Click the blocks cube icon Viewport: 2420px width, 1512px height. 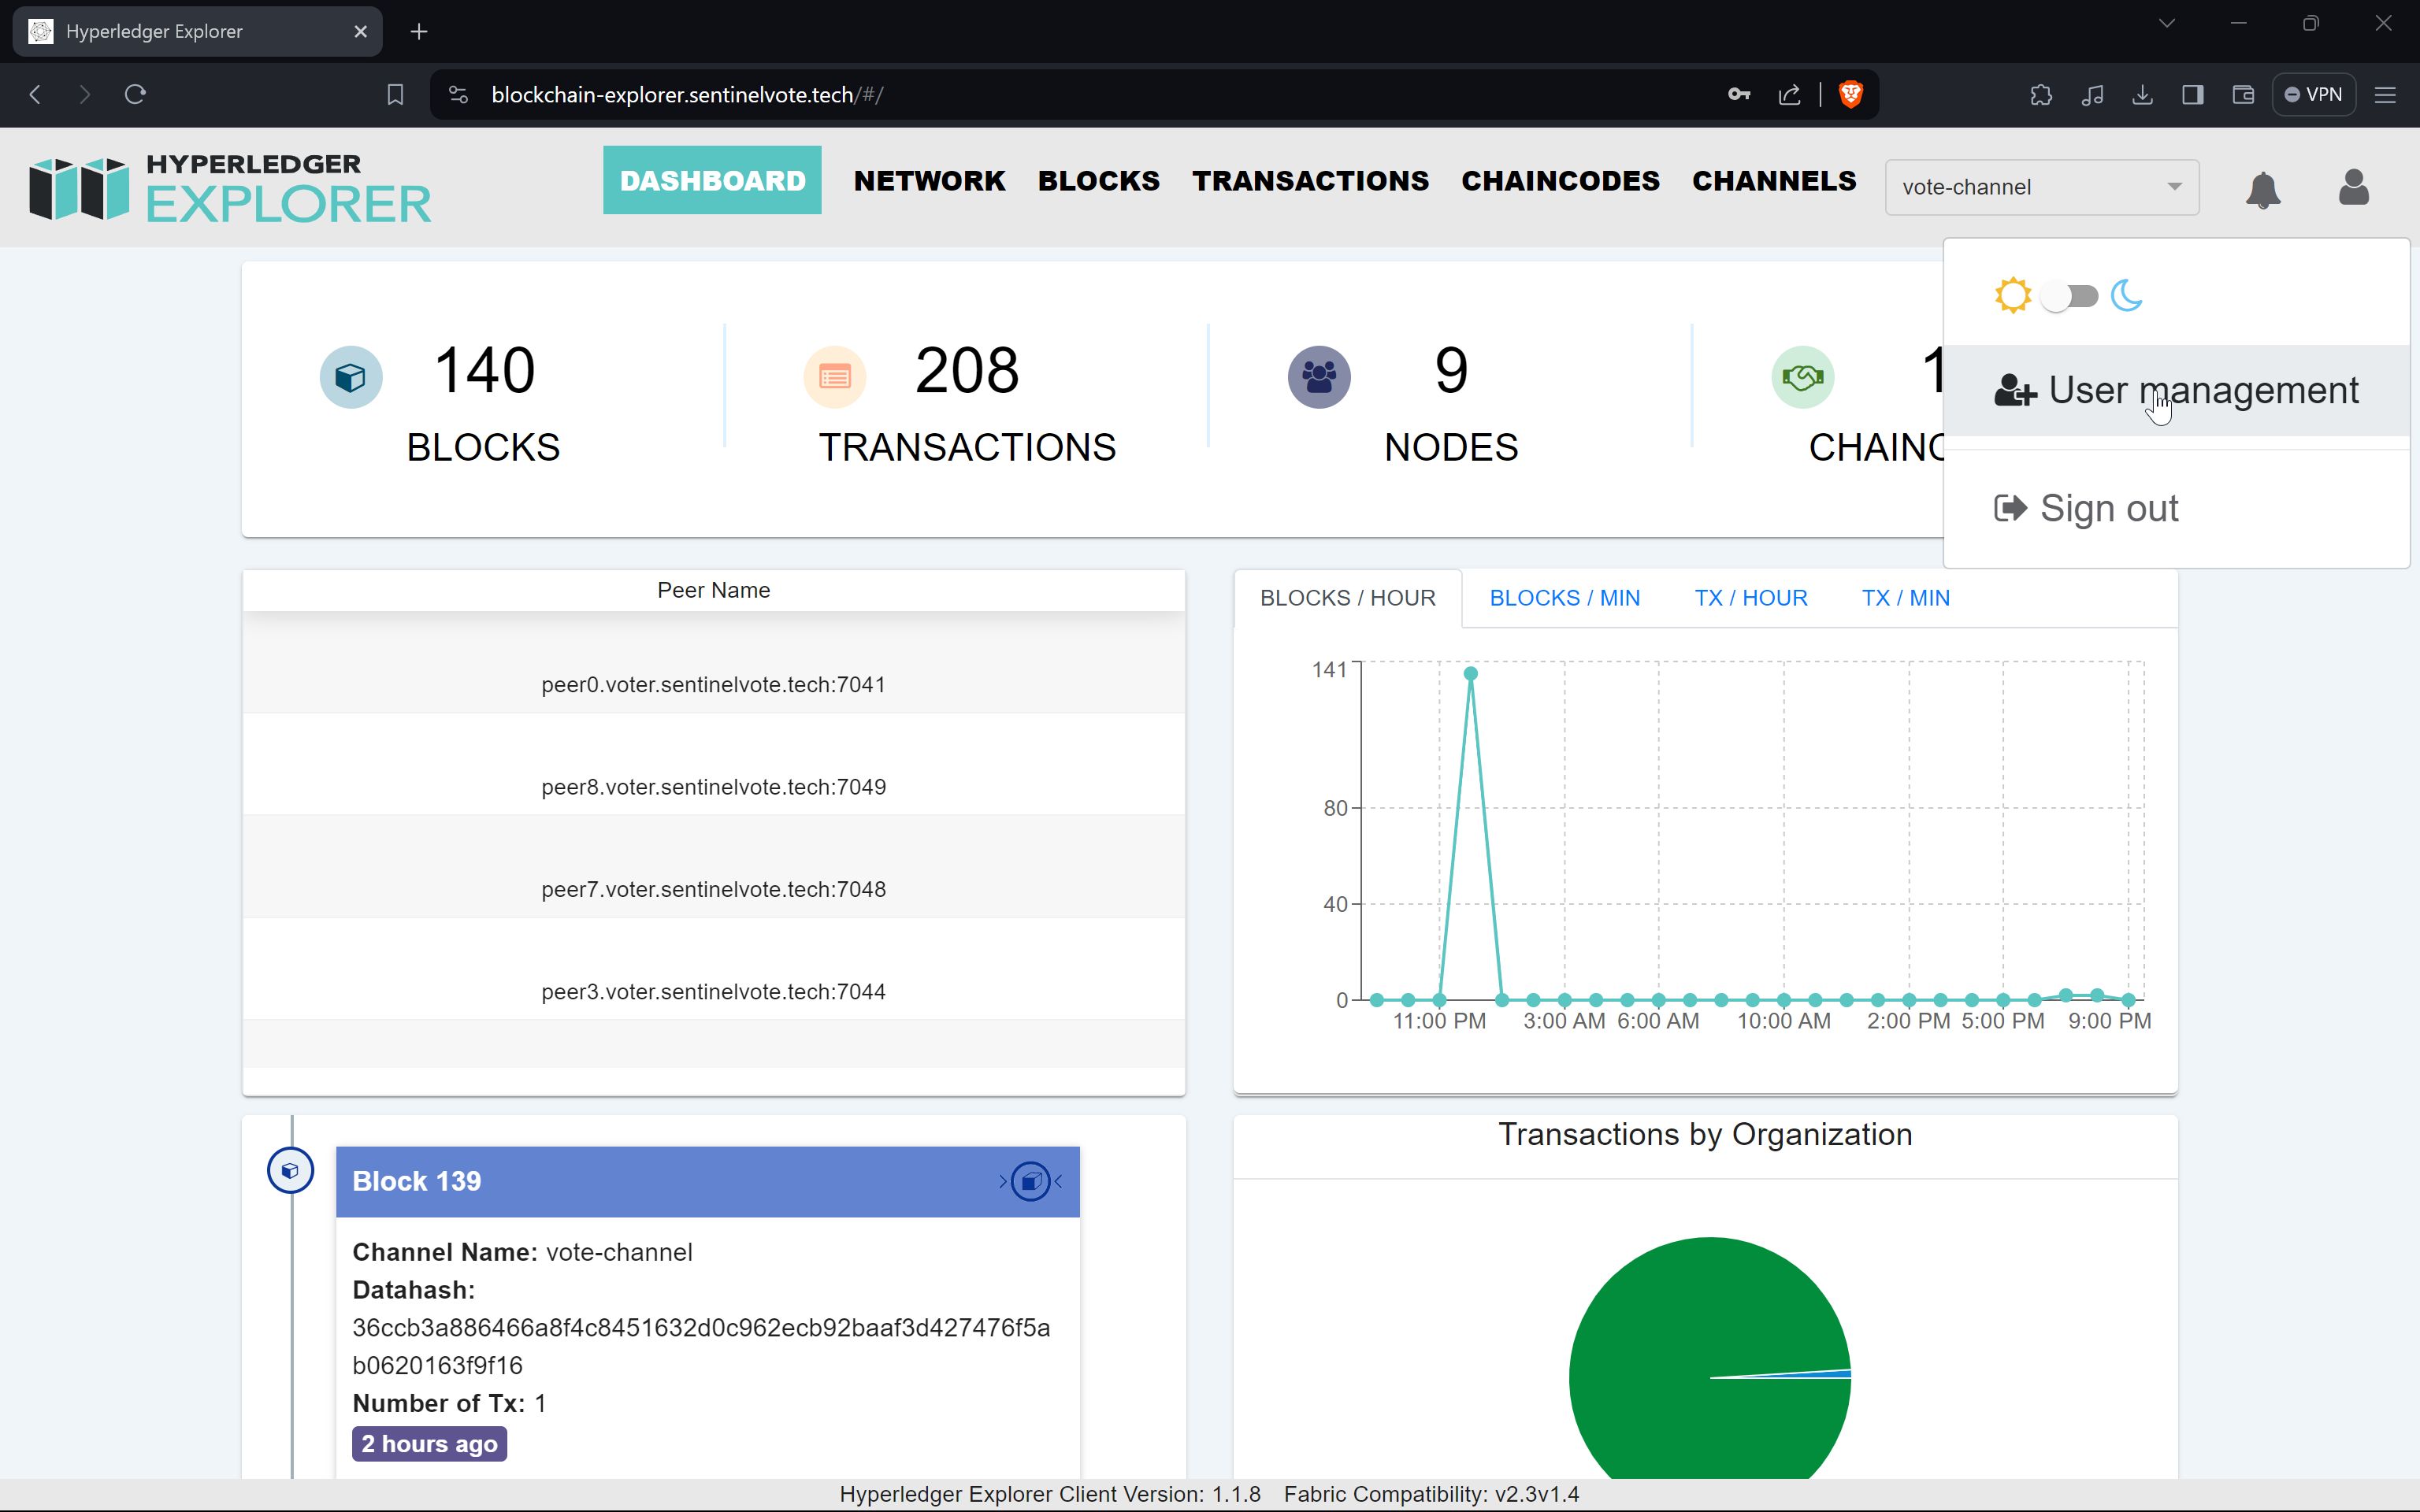351,377
